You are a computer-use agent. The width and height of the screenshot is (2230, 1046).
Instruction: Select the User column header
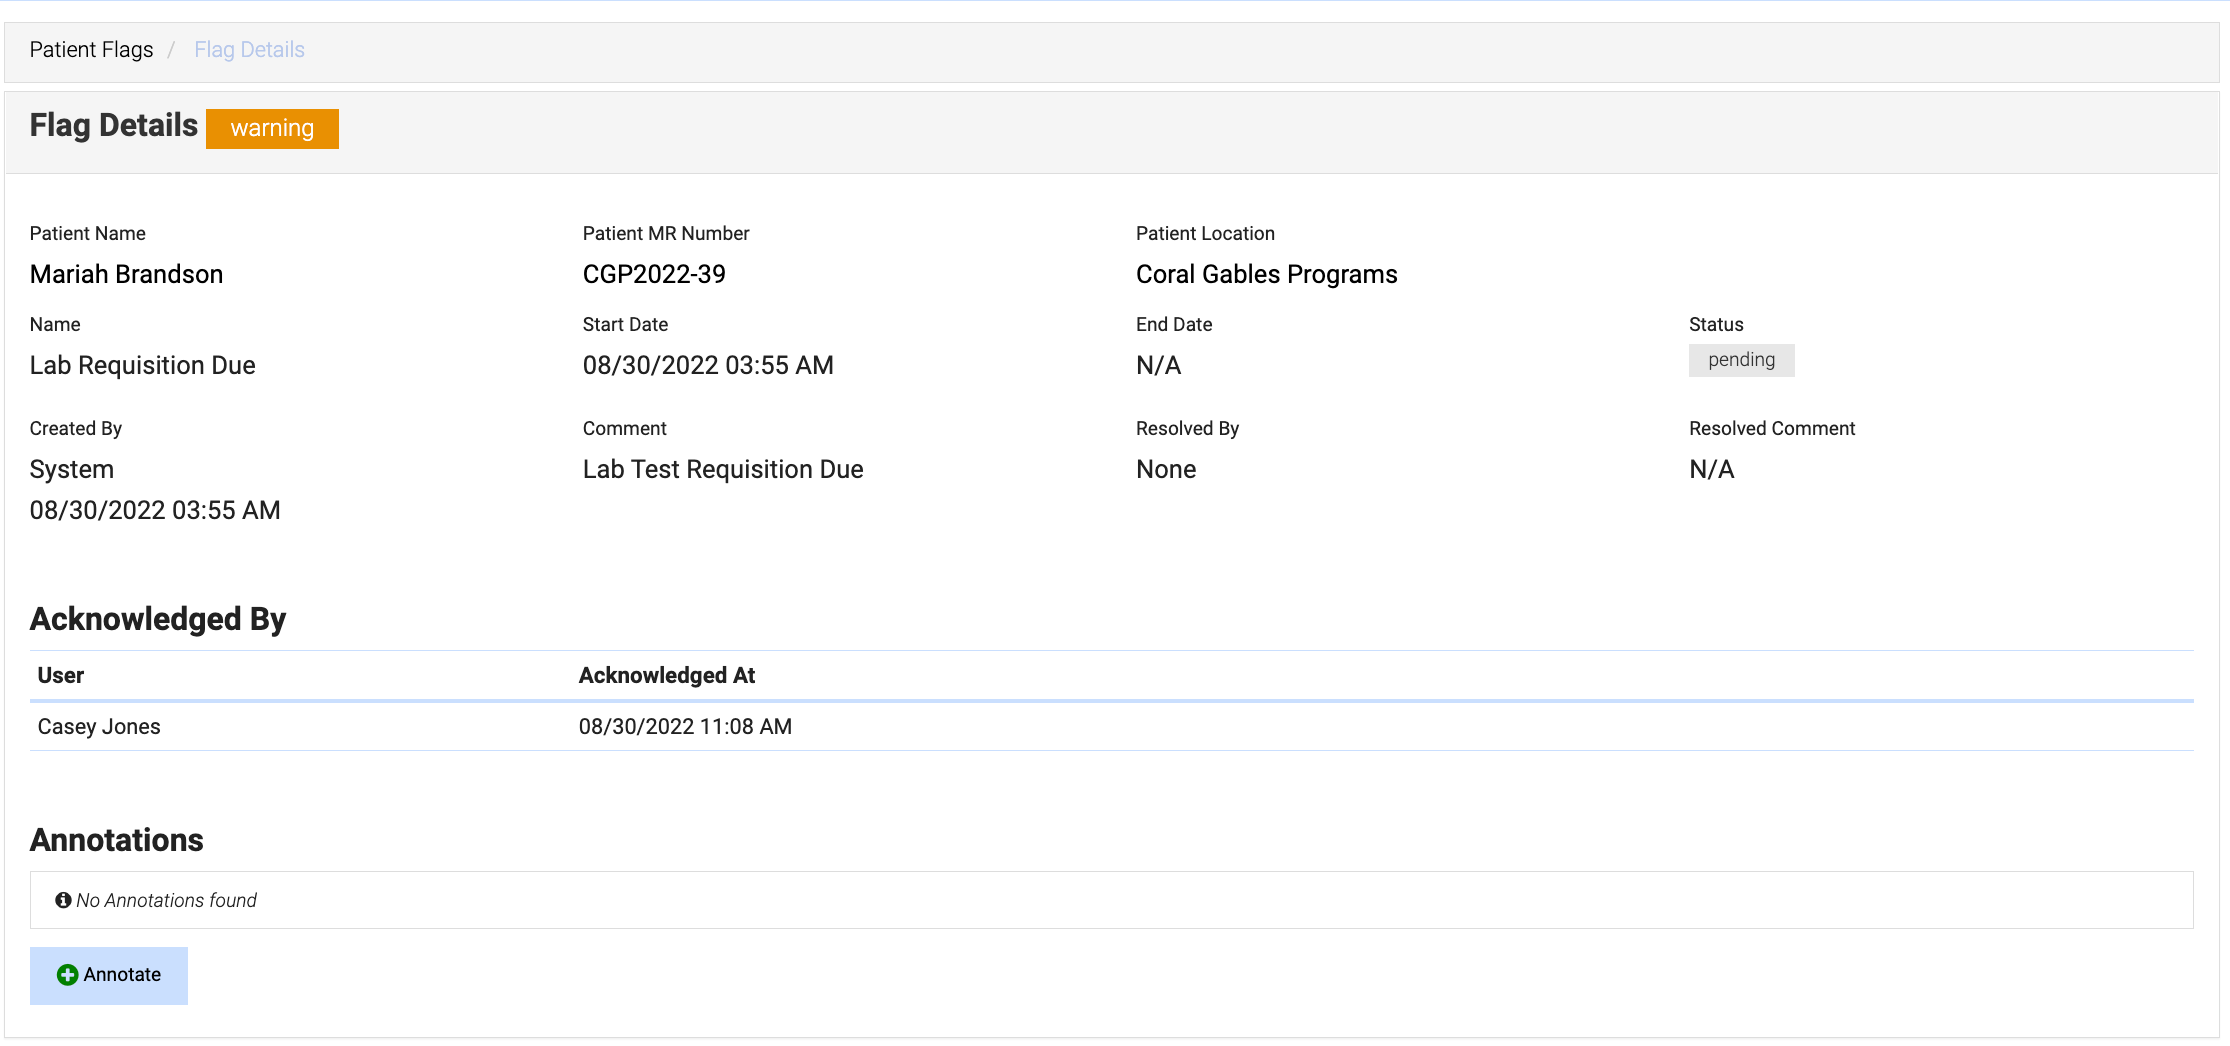pos(61,676)
